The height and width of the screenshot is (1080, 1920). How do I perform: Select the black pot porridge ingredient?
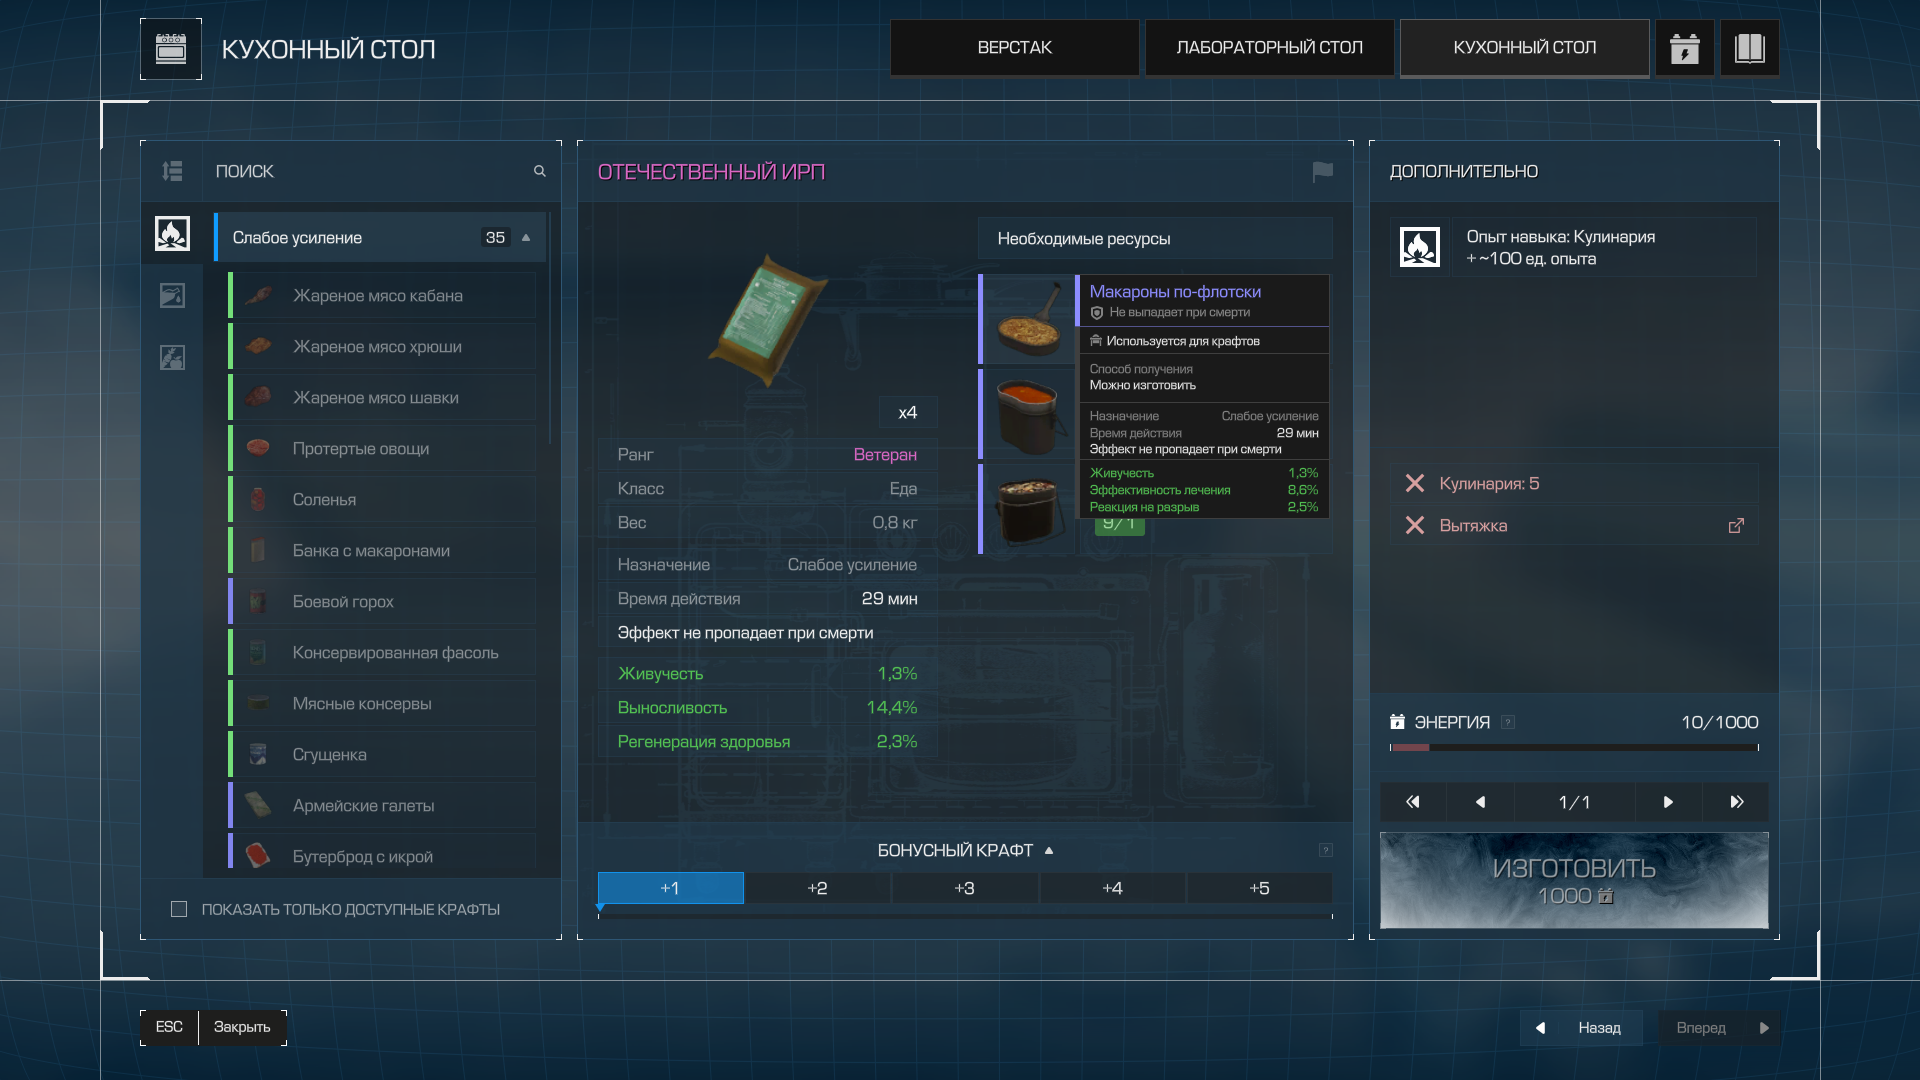[x=1029, y=509]
